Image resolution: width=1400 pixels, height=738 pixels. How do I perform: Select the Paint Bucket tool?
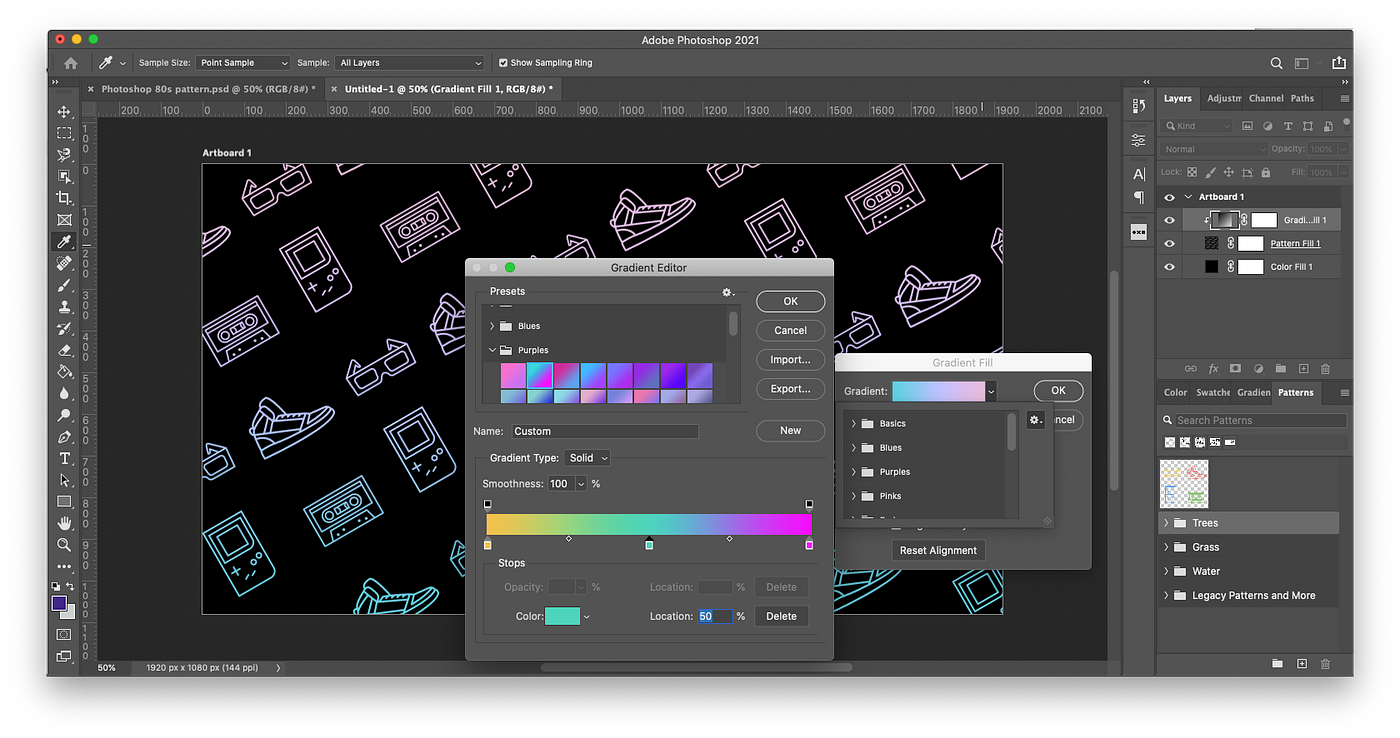pyautogui.click(x=64, y=372)
